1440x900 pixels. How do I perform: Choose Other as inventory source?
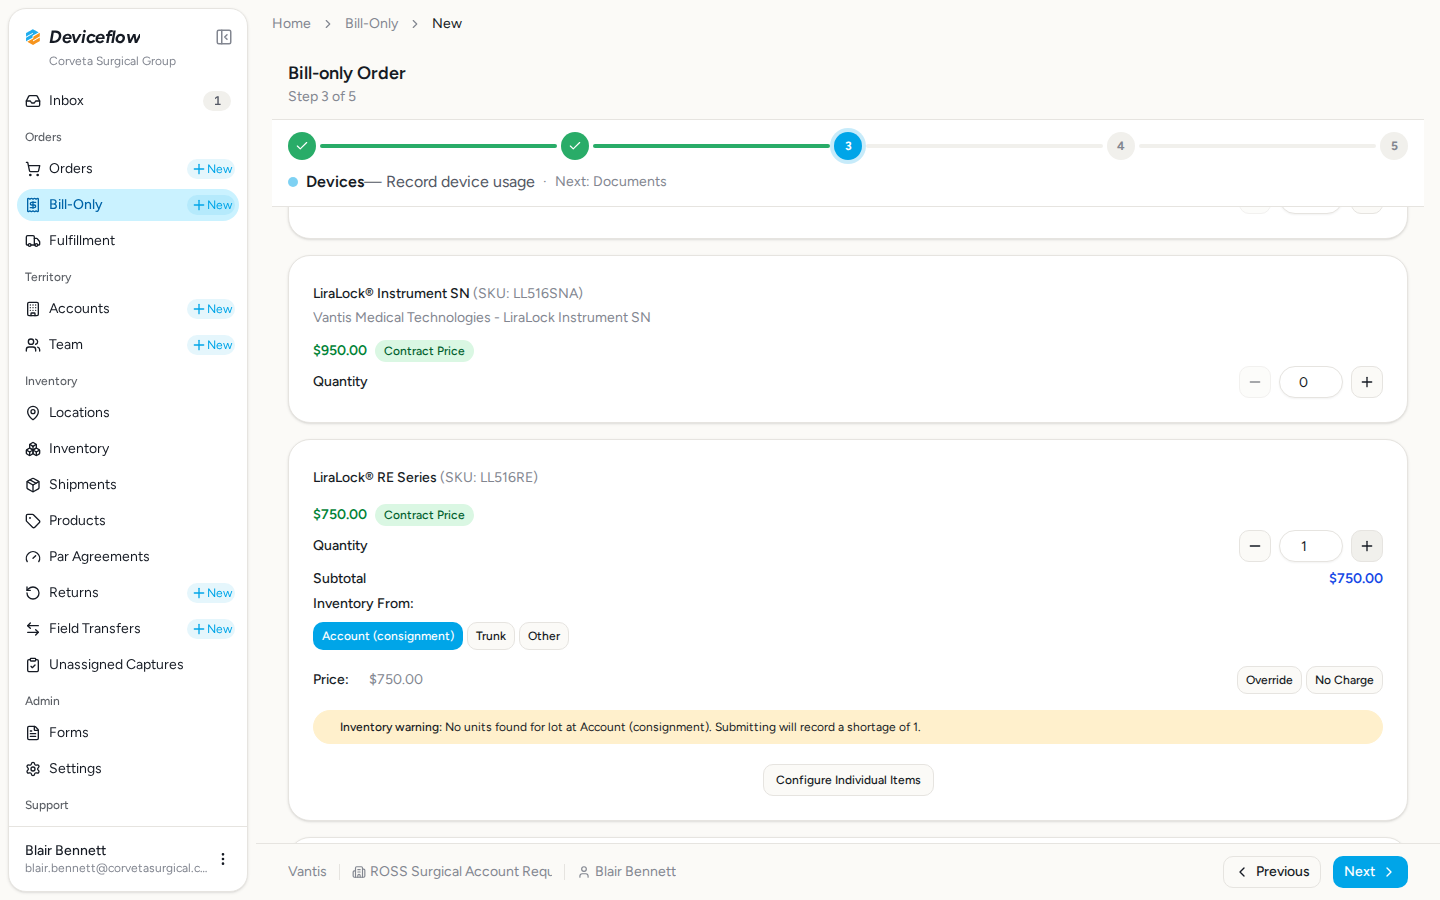(544, 636)
